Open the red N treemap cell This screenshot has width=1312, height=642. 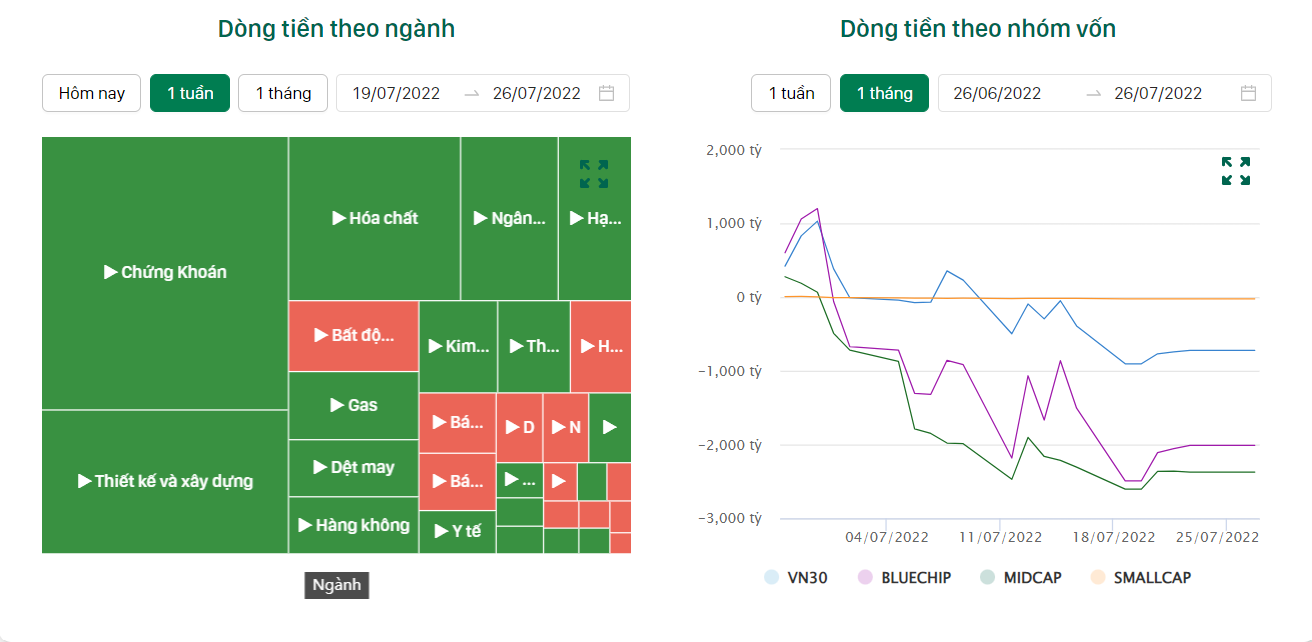(566, 427)
